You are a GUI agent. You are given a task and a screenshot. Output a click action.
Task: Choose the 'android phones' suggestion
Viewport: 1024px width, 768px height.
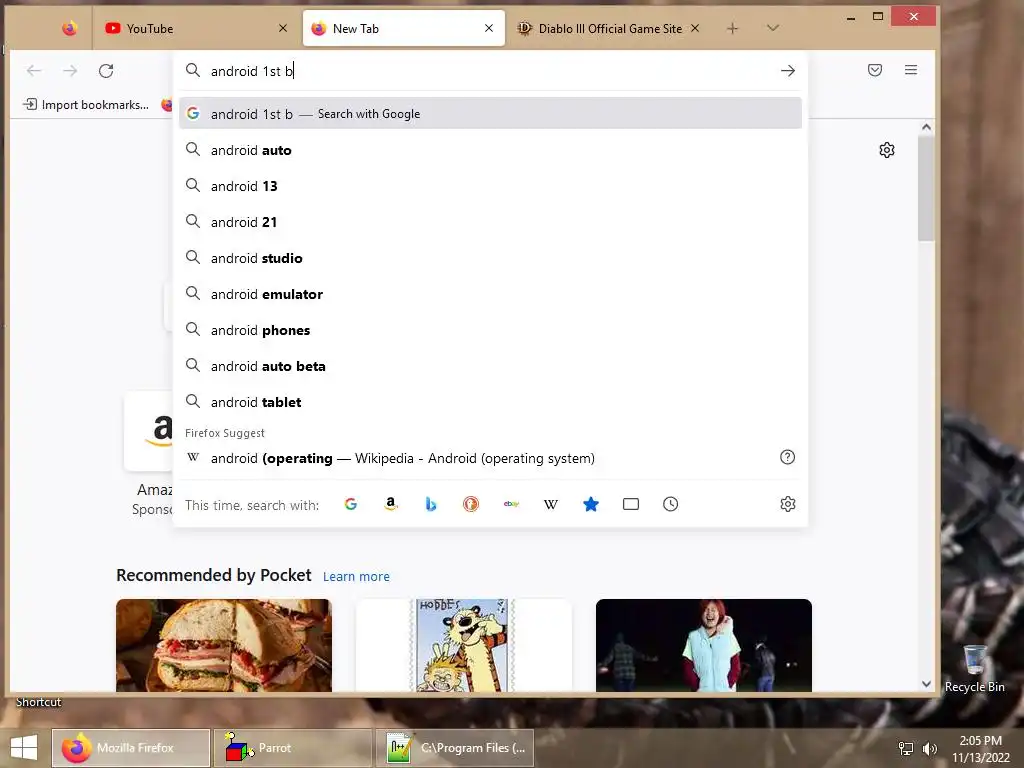pos(490,330)
